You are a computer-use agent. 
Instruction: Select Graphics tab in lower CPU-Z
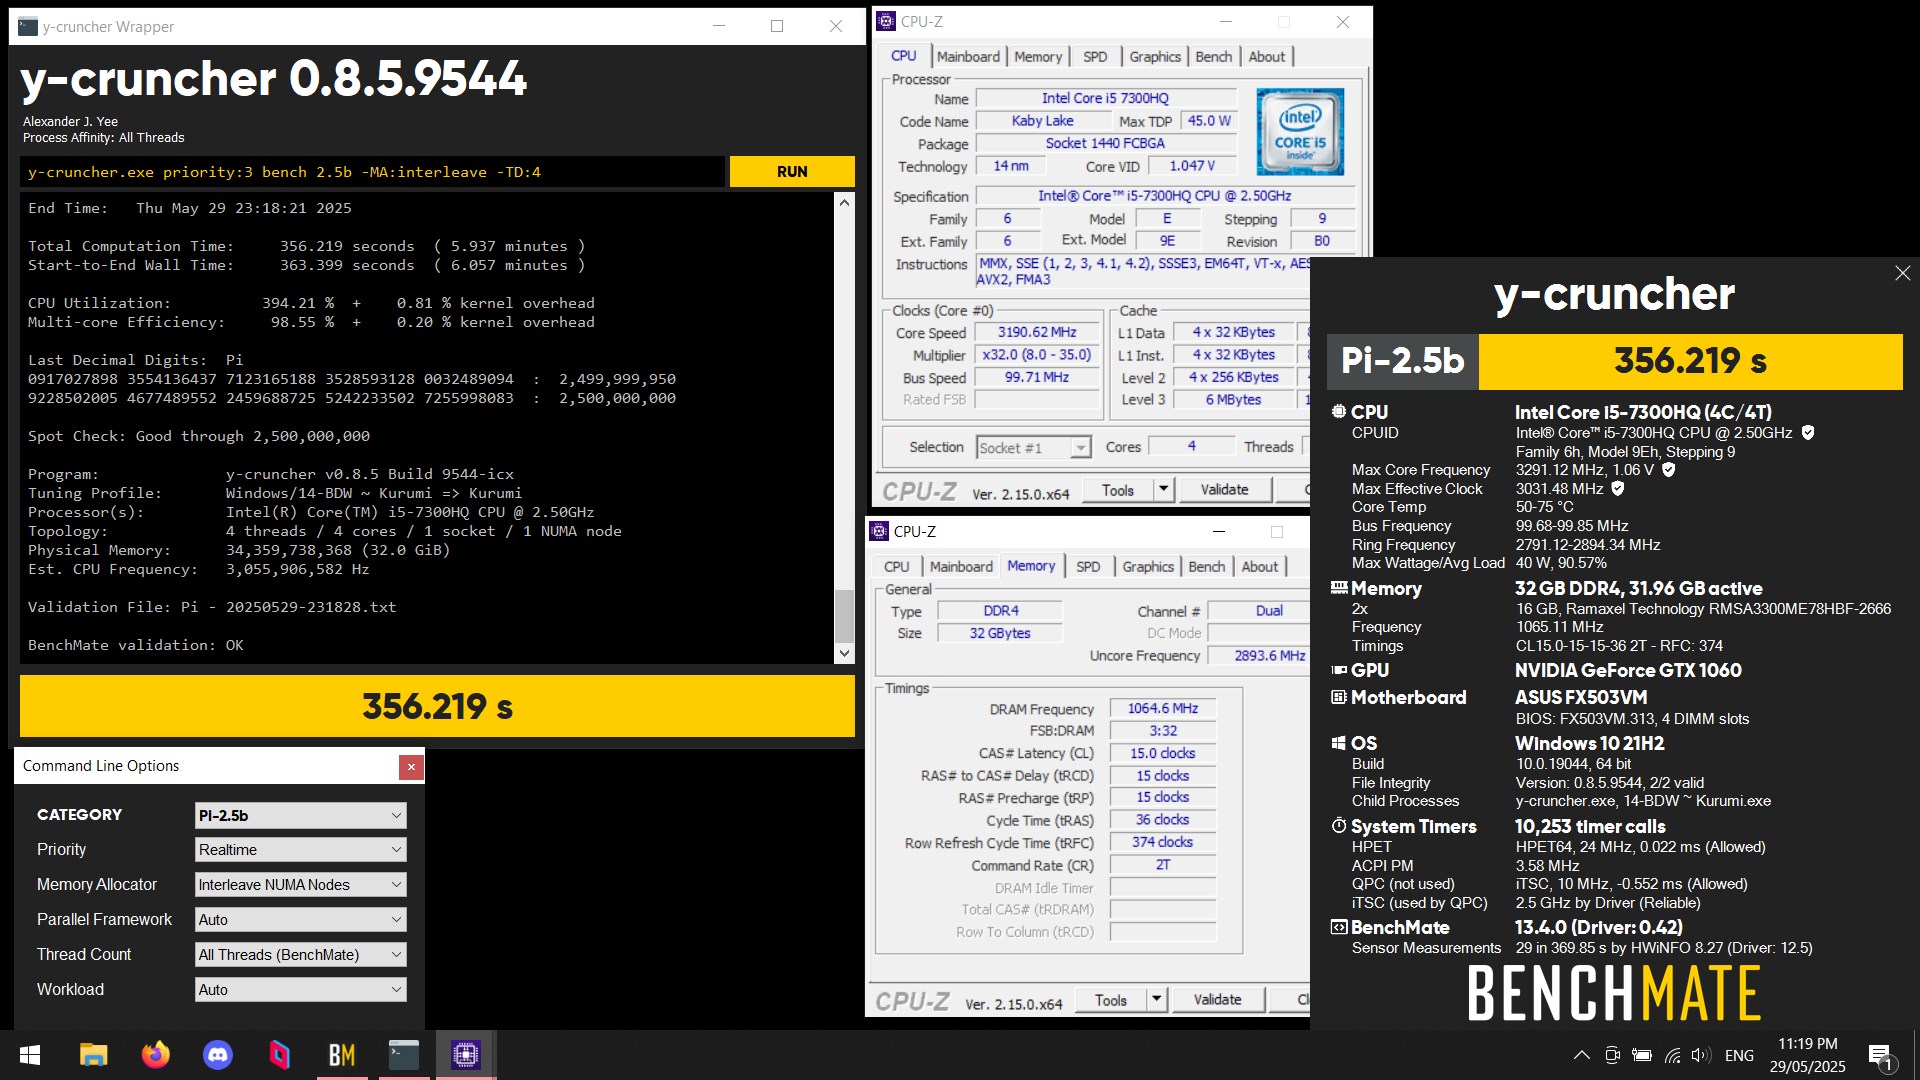tap(1148, 567)
